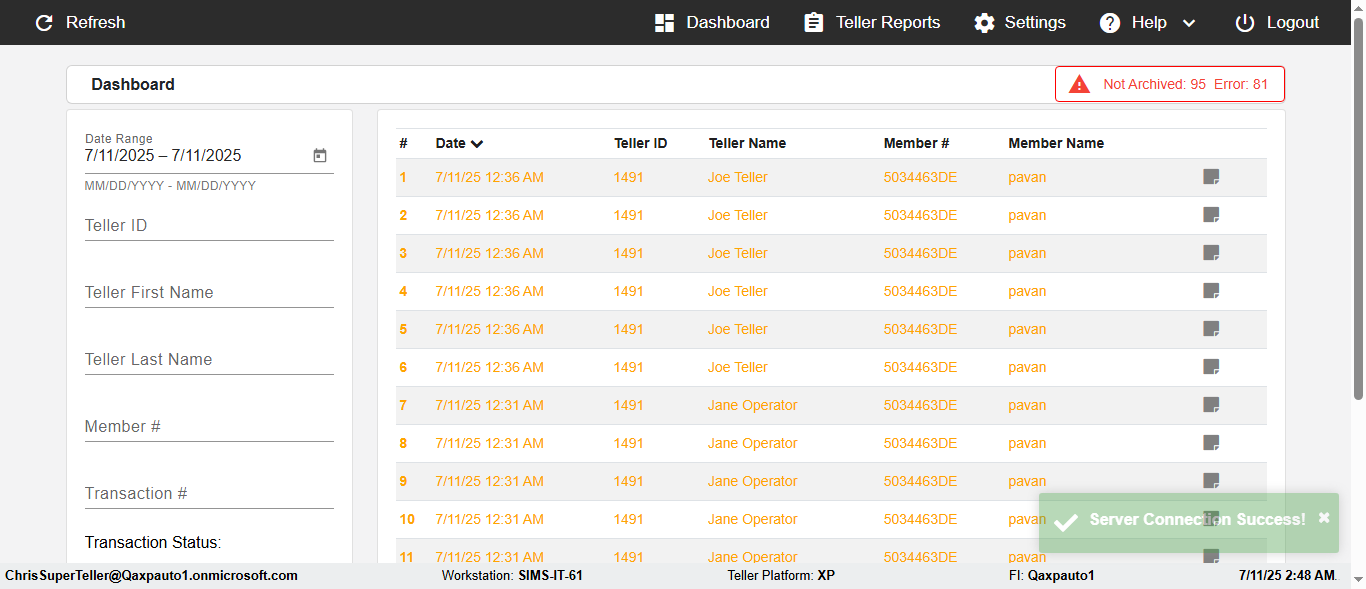Open the Dashboard menu item
Image resolution: width=1366 pixels, height=589 pixels.
[x=712, y=23]
